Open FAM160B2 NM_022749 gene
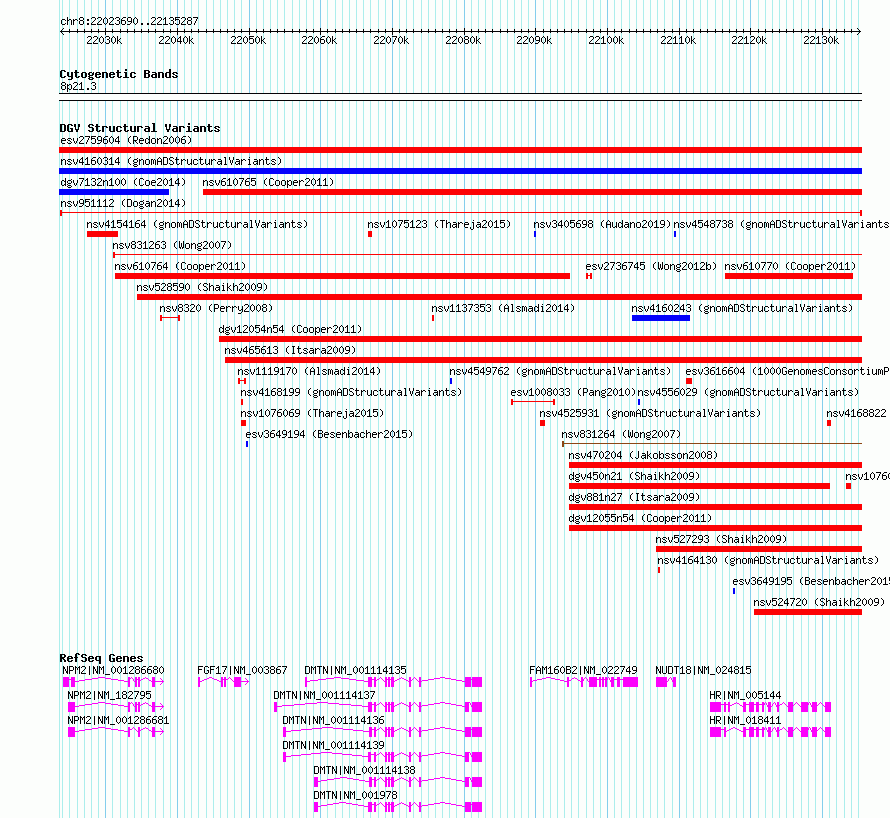The width and height of the screenshot is (890, 818). tap(584, 682)
